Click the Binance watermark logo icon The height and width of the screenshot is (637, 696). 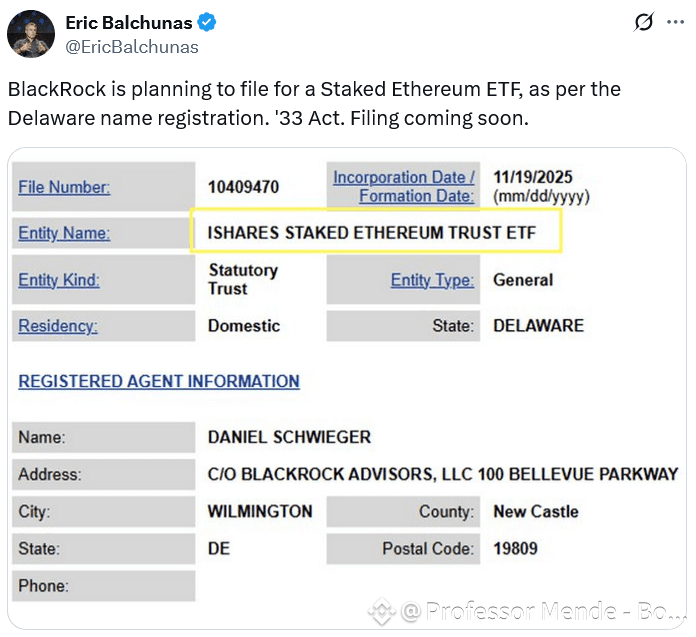click(381, 612)
